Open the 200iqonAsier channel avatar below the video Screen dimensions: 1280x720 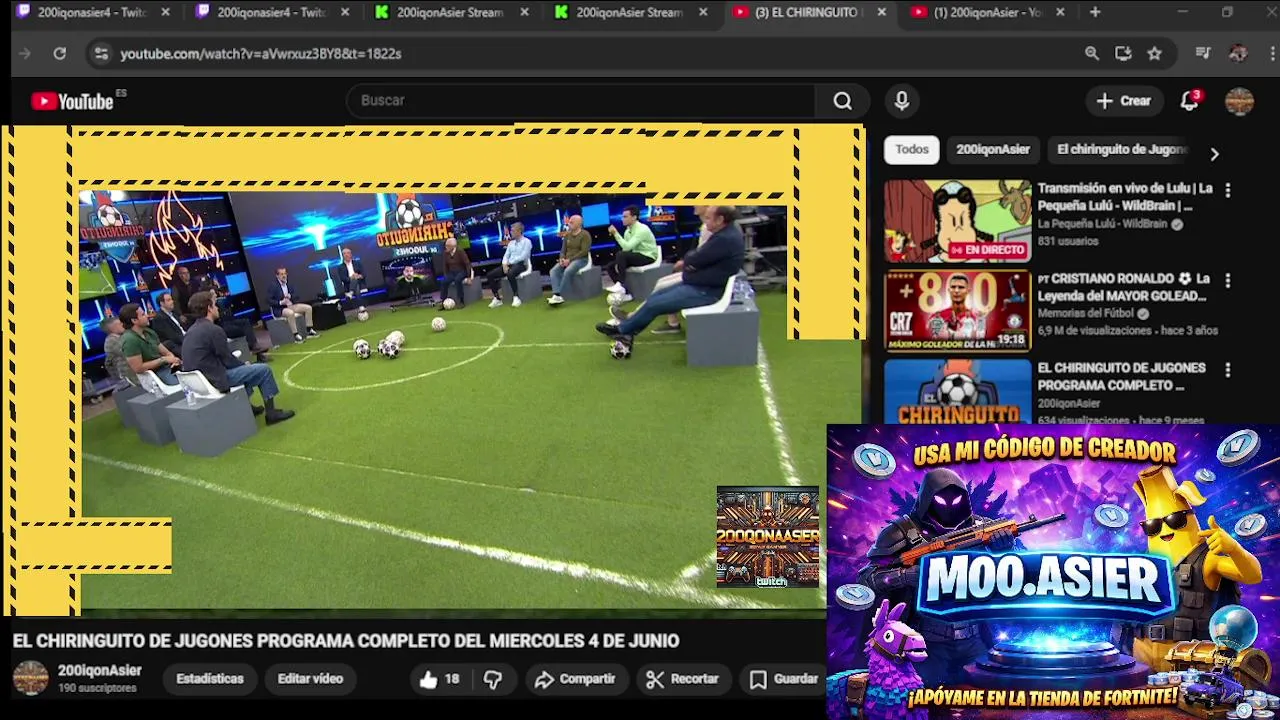(x=30, y=678)
